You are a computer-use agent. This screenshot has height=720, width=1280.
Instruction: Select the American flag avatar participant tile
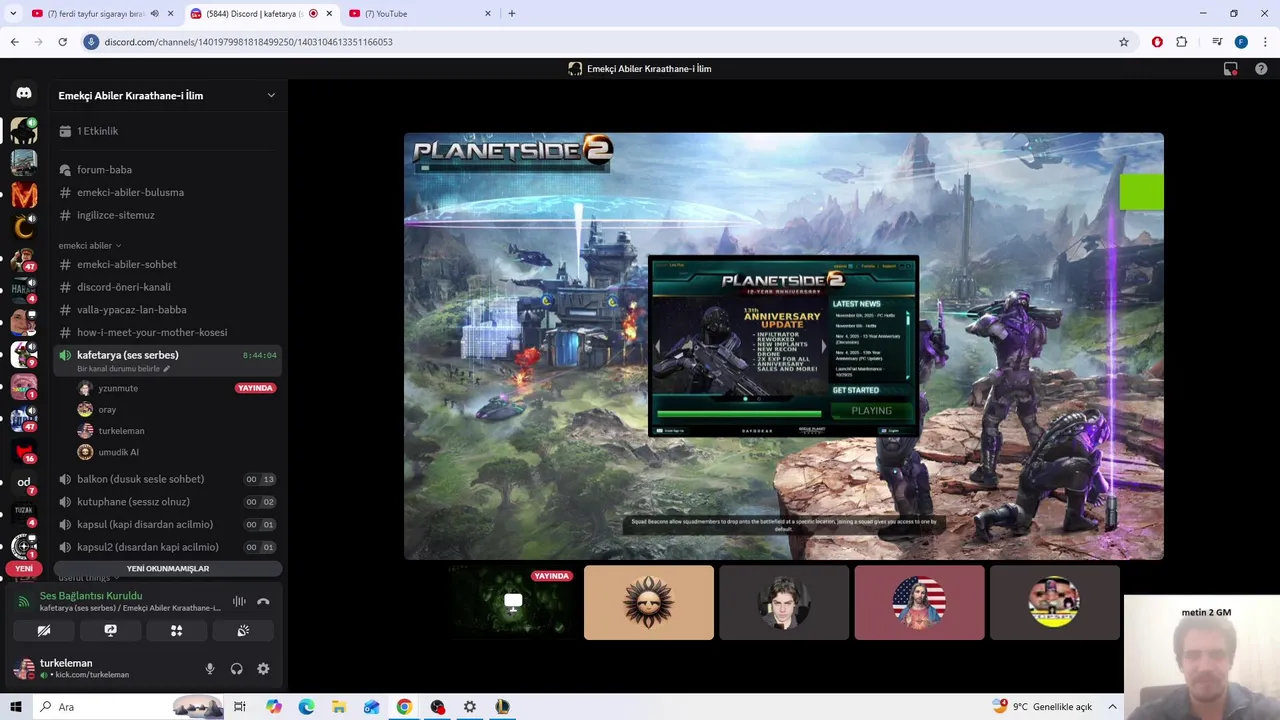(x=919, y=602)
